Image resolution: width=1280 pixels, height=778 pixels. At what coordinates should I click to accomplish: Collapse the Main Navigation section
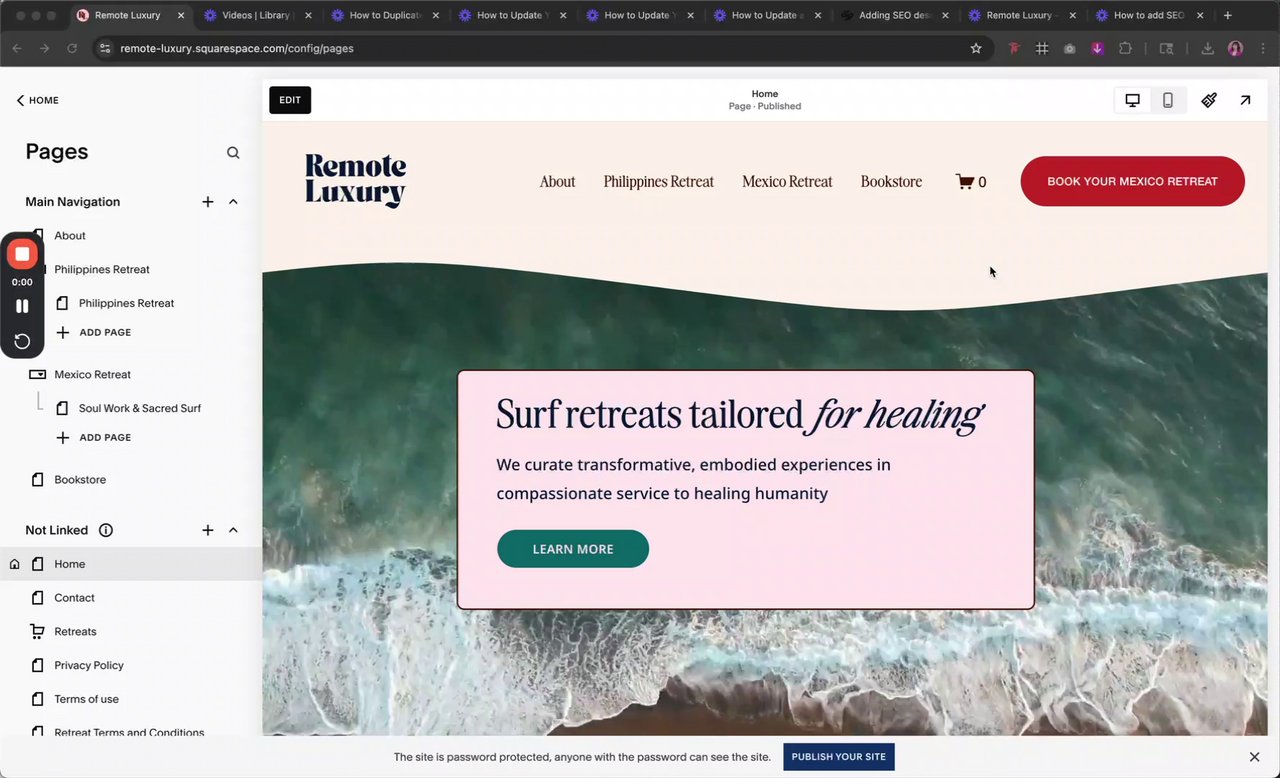click(x=233, y=202)
